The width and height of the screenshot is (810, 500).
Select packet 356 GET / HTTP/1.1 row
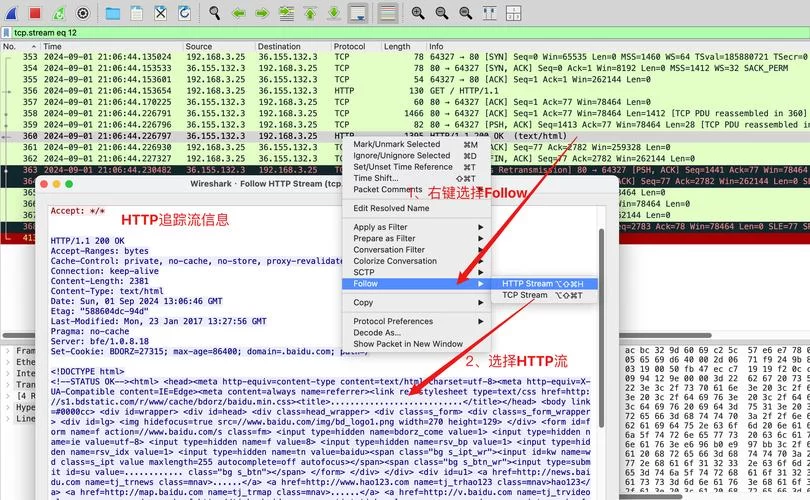pyautogui.click(x=405, y=91)
